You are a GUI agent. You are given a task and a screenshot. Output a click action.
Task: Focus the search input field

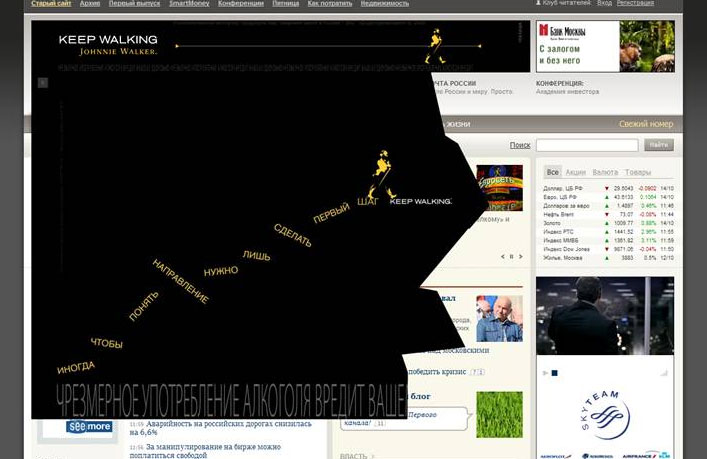pos(587,145)
